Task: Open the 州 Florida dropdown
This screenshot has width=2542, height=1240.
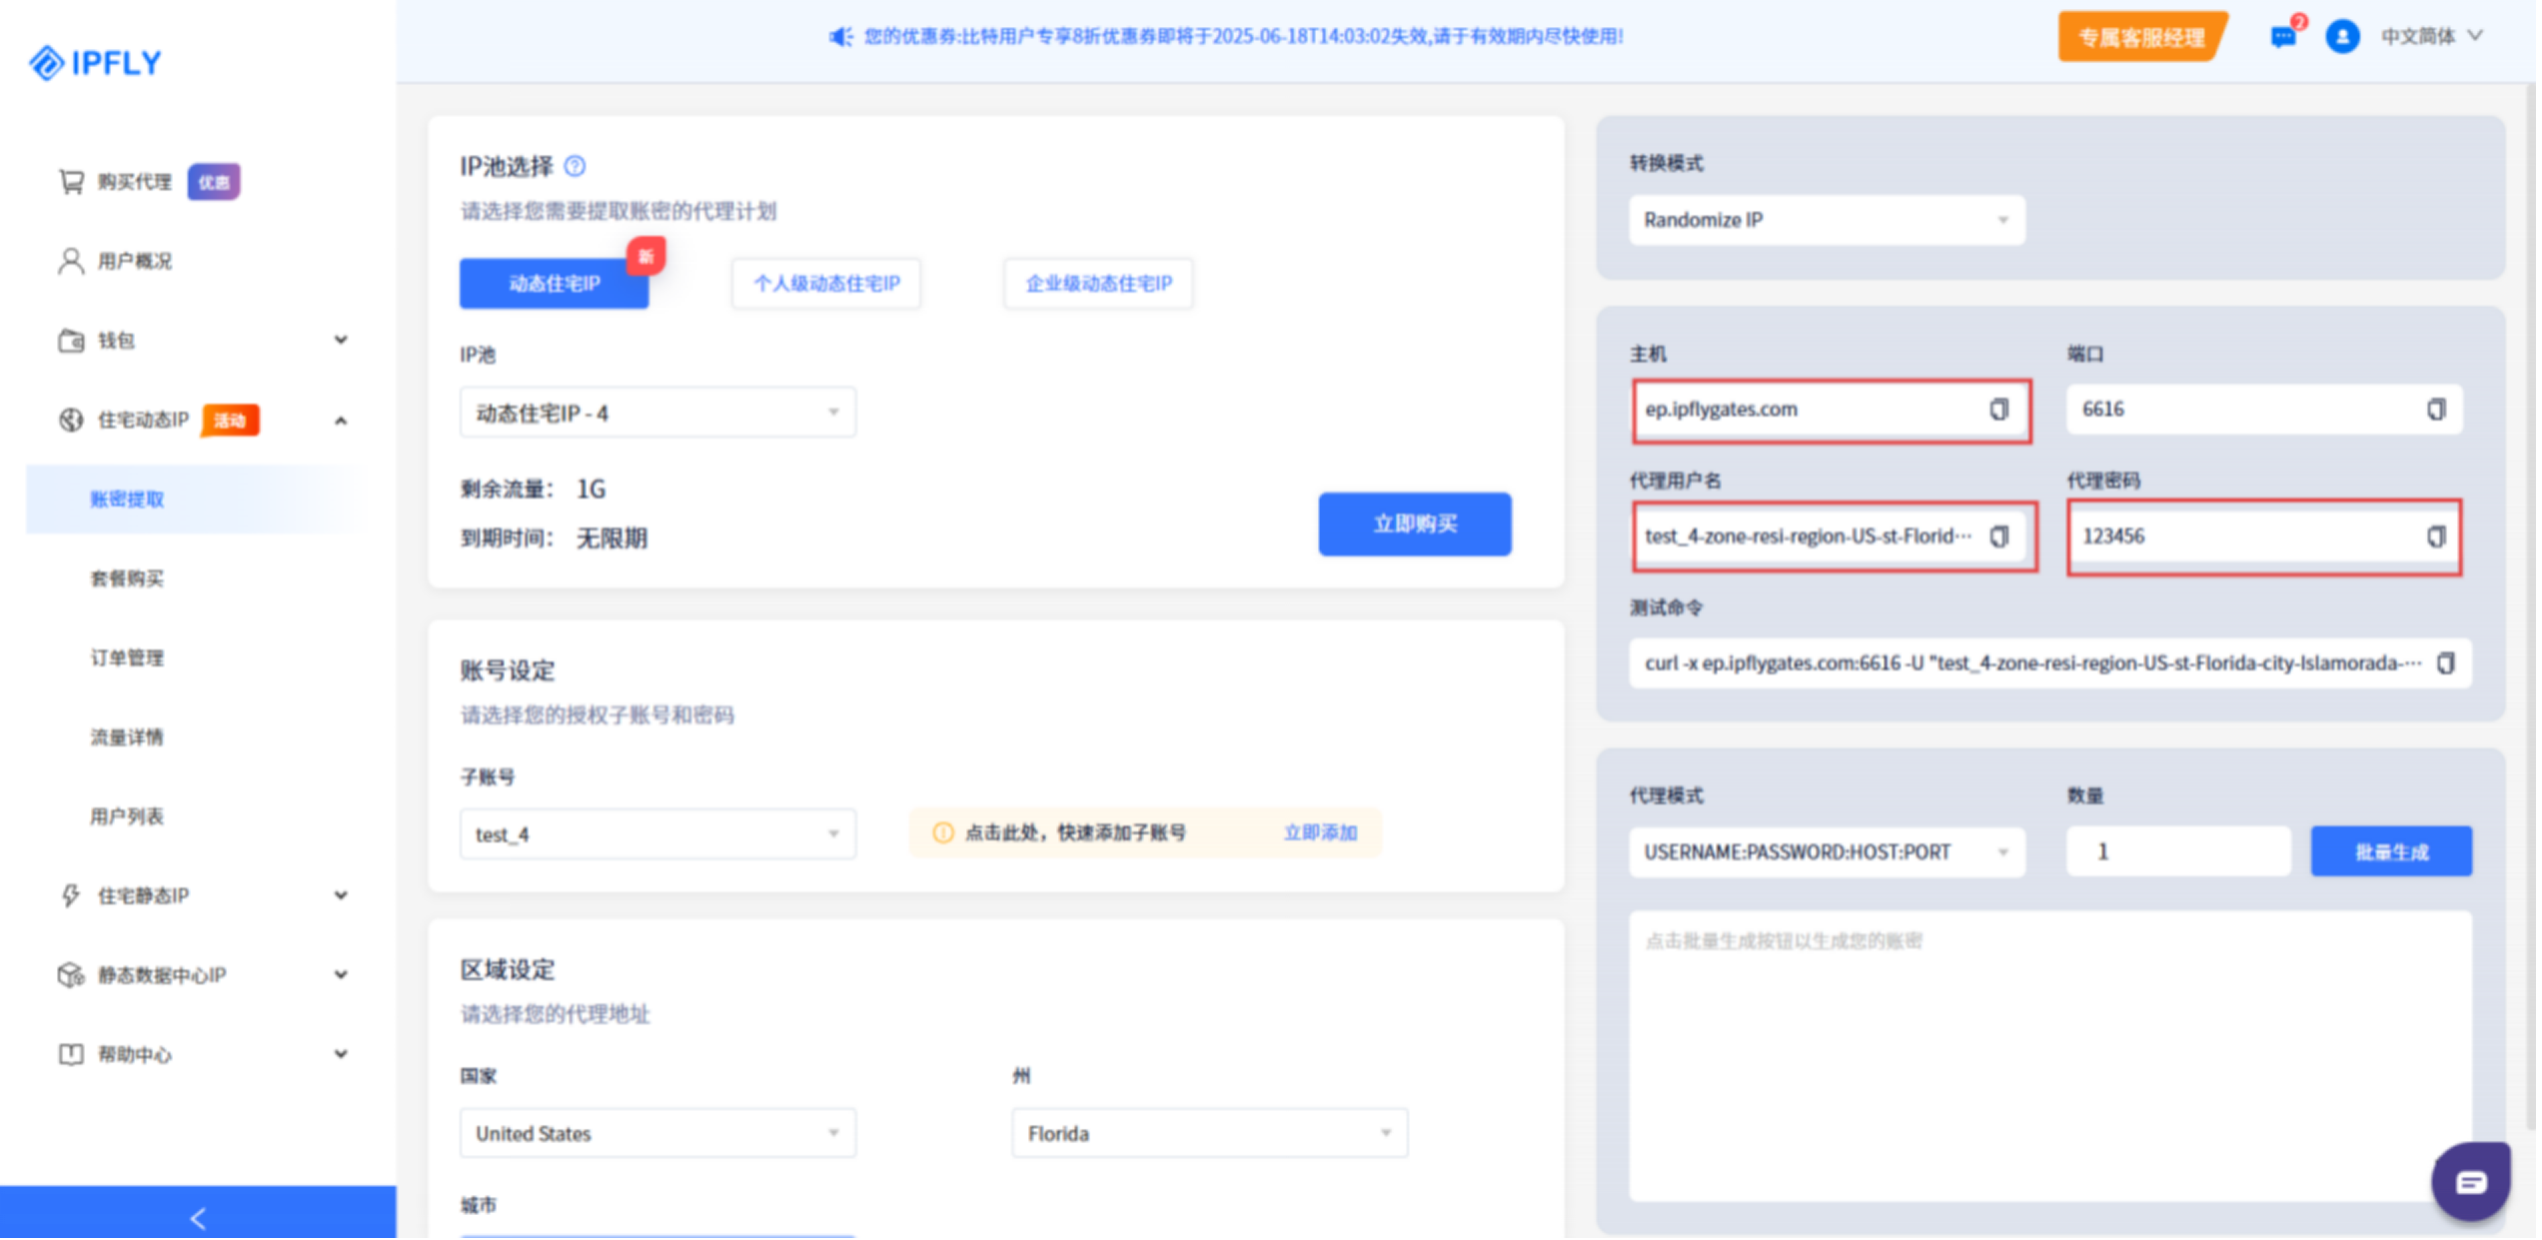Action: click(x=1212, y=1135)
